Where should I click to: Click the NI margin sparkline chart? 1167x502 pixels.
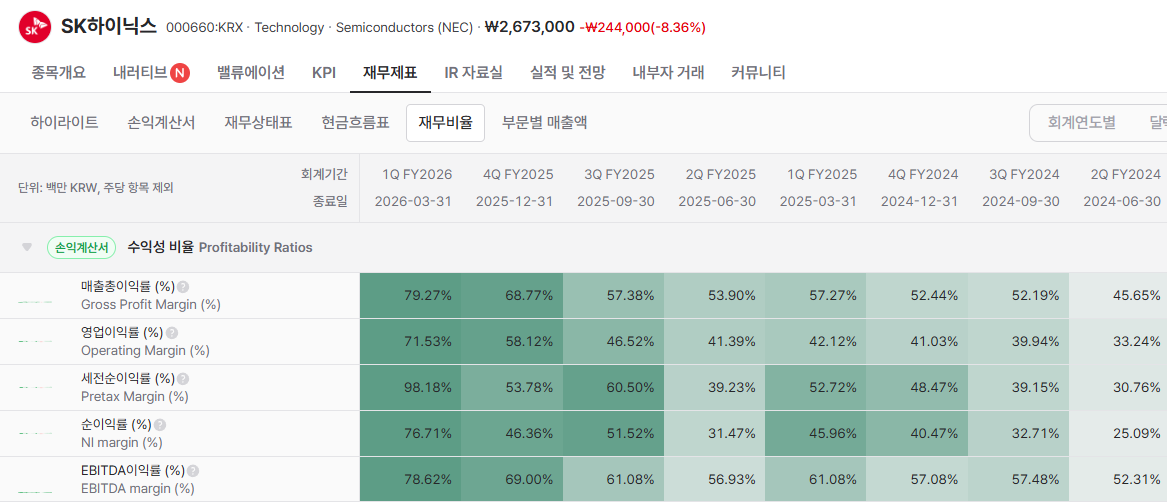(36, 433)
